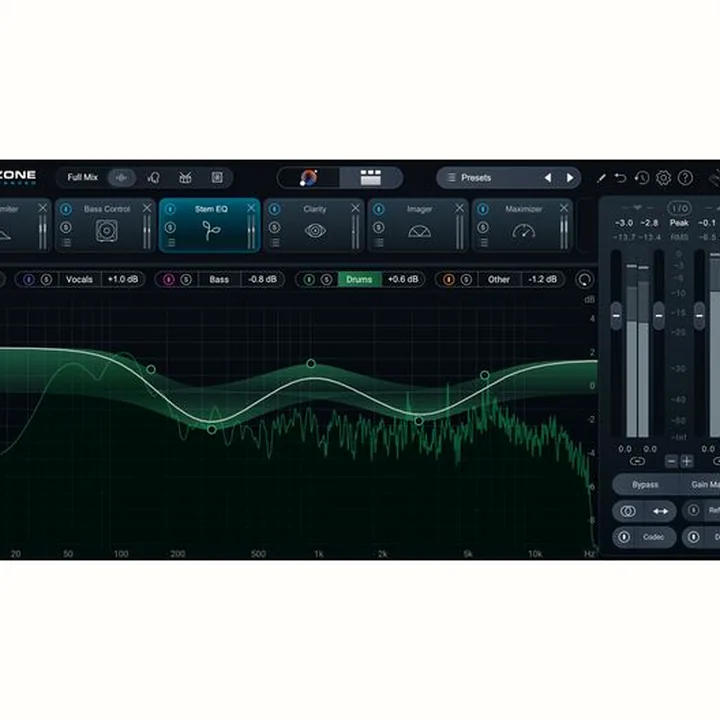
Task: Toggle the Vocals stem power button
Action: [28, 279]
